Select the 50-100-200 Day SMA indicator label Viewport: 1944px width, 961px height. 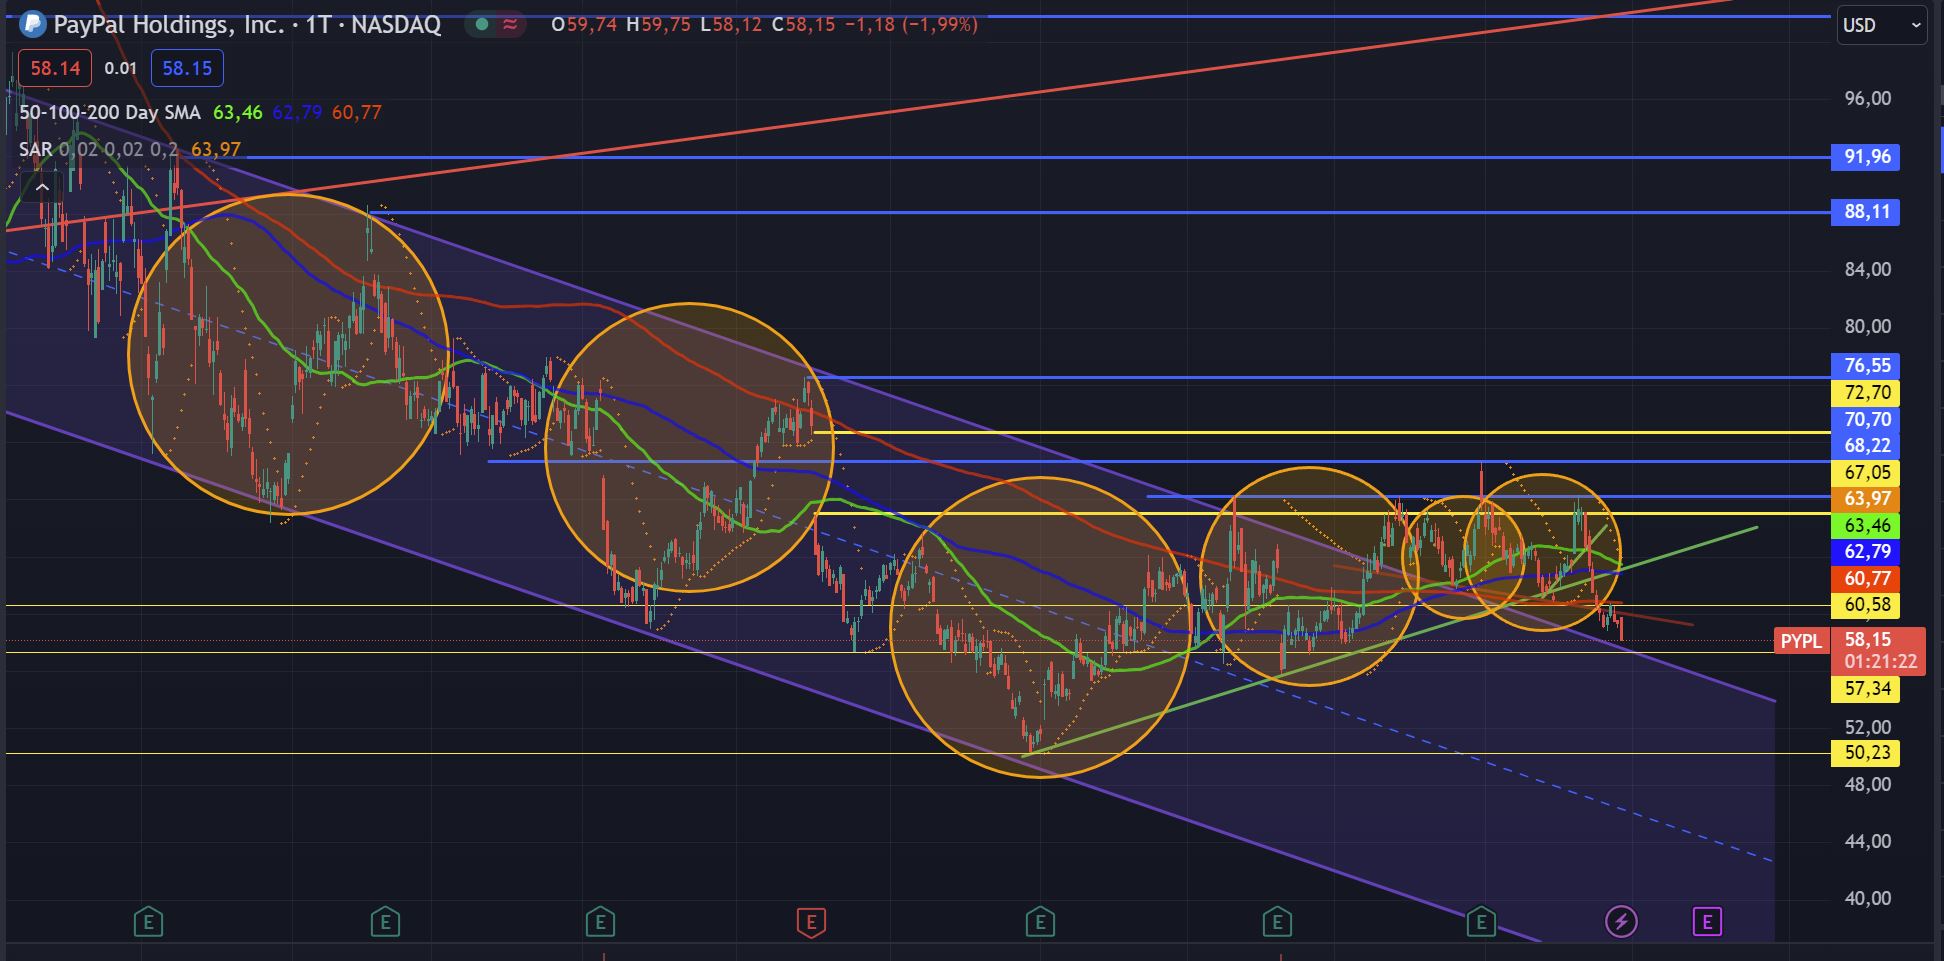tap(110, 112)
